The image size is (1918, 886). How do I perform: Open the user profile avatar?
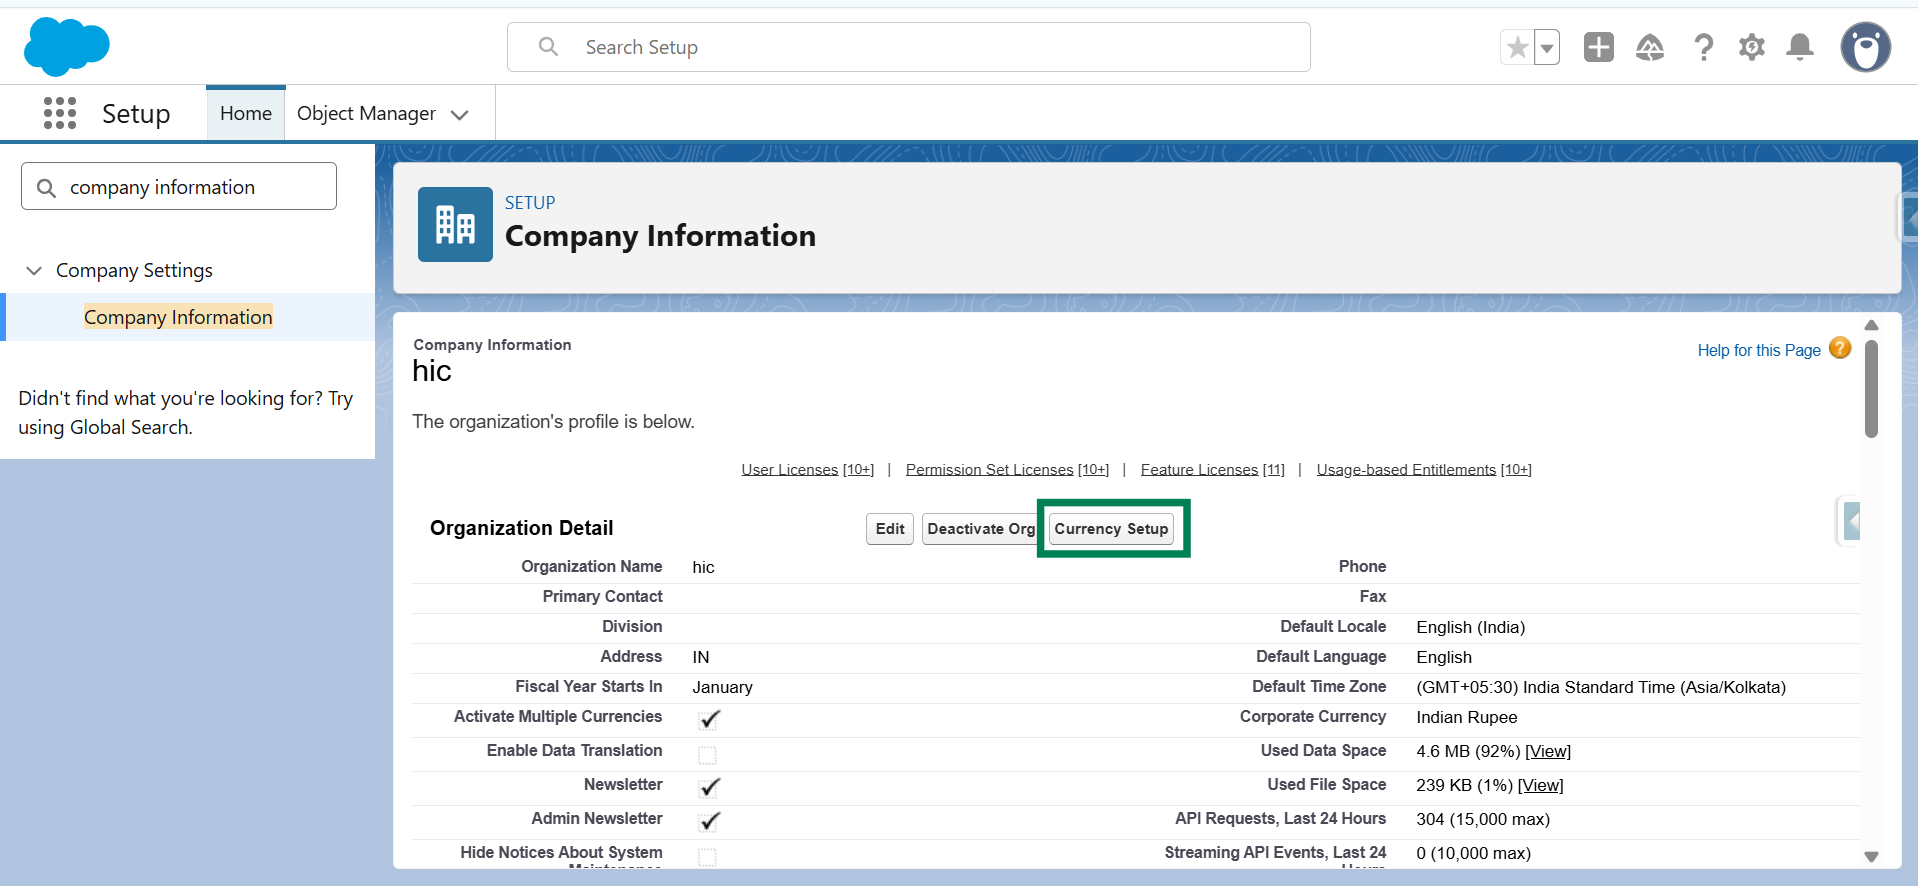[1865, 47]
